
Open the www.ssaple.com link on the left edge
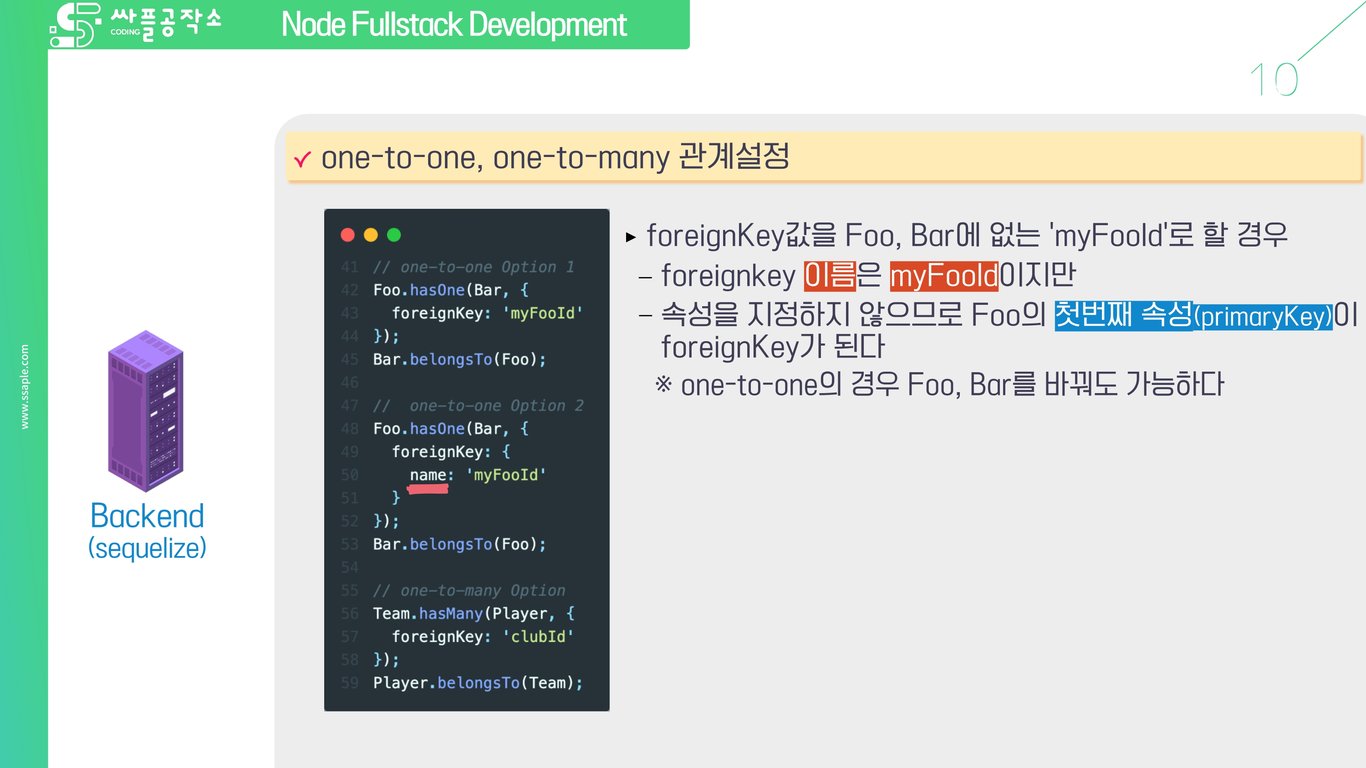[25, 387]
